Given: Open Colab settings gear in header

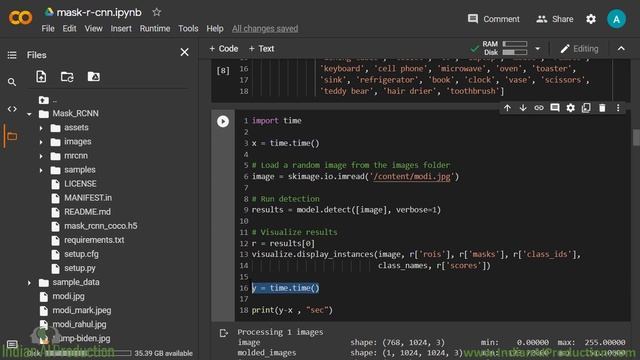Looking at the screenshot, I should coord(591,19).
